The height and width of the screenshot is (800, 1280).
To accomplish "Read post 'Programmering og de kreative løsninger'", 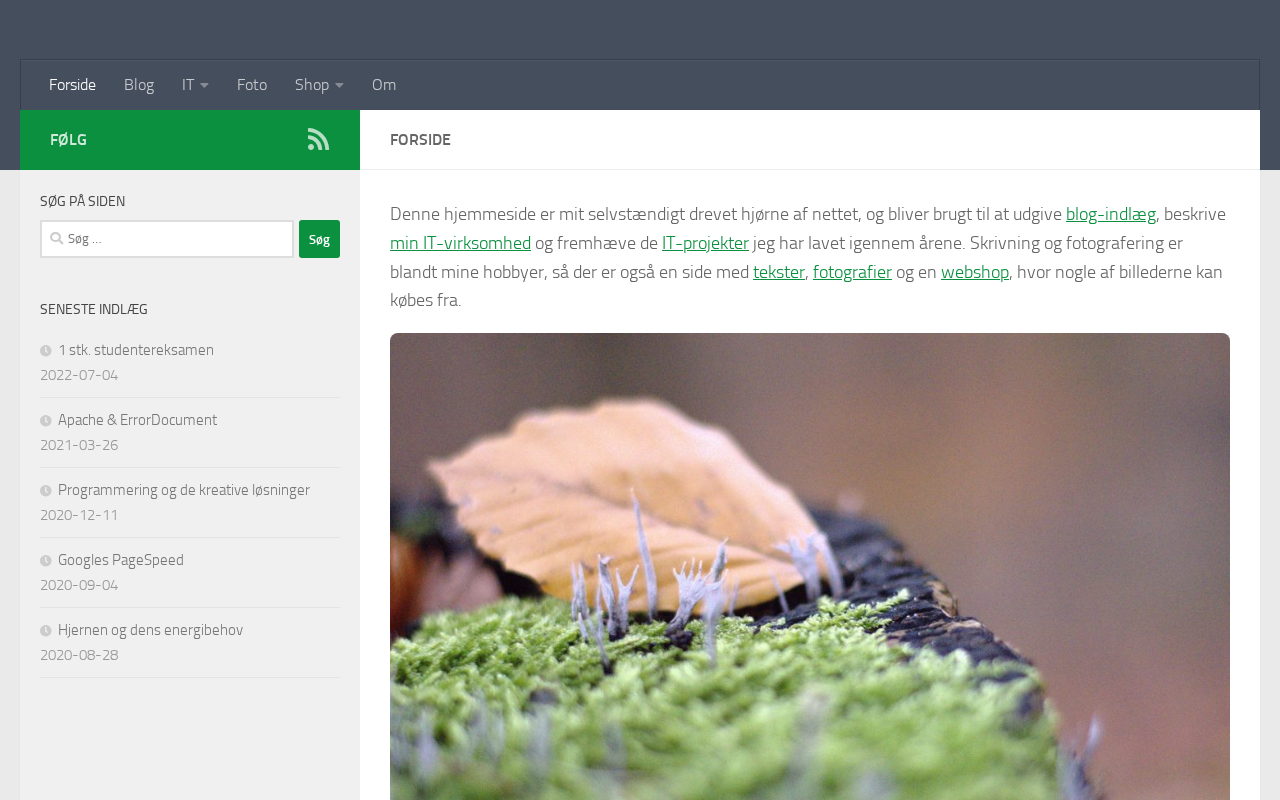I will click(184, 490).
